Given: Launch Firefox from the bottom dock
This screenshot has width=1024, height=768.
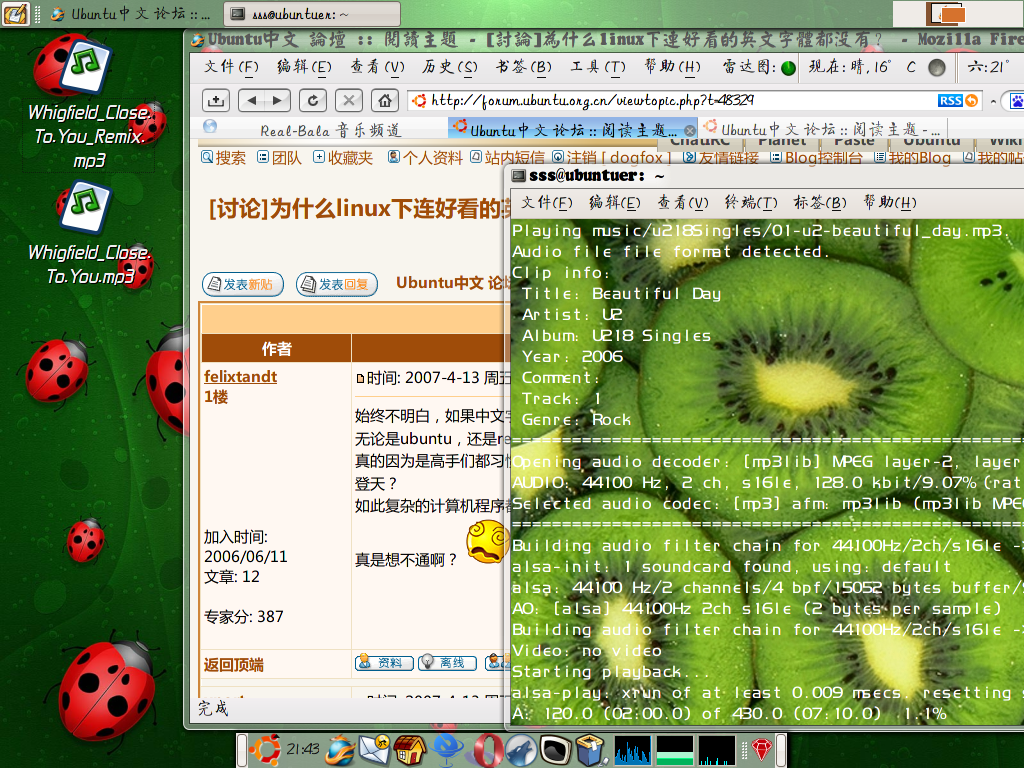Looking at the screenshot, I should 341,750.
